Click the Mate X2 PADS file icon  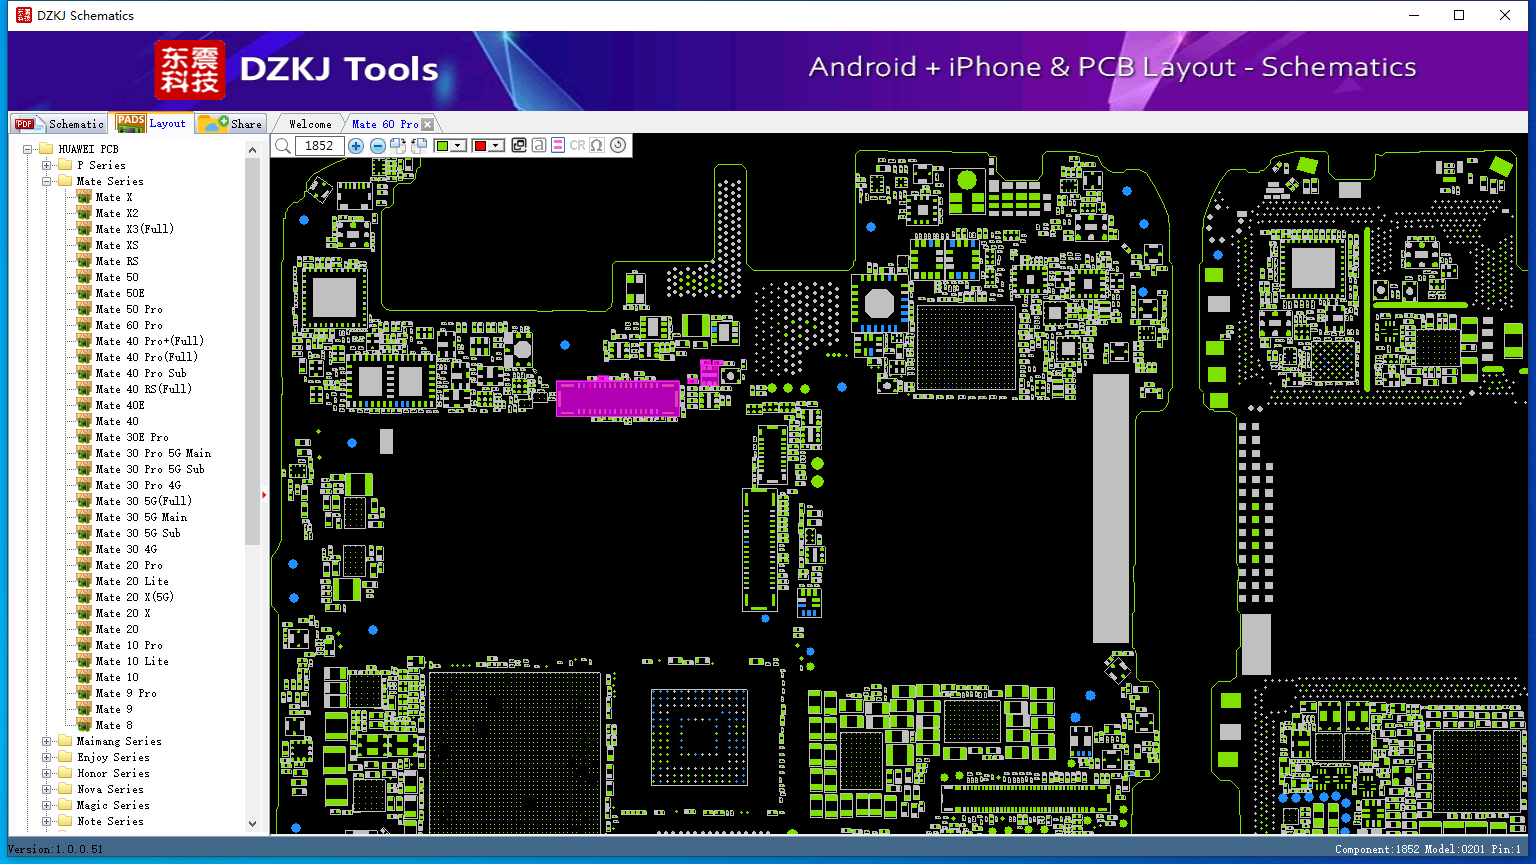pos(84,213)
